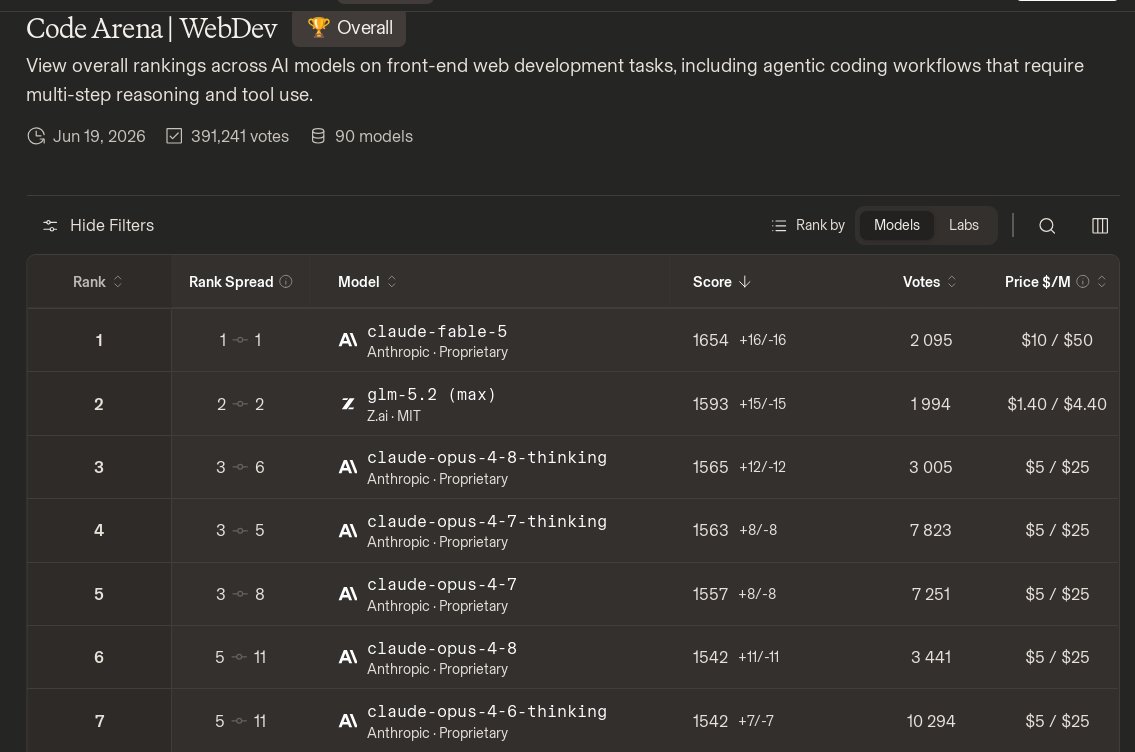Switch ranking to Models
1135x752 pixels.
(x=896, y=225)
